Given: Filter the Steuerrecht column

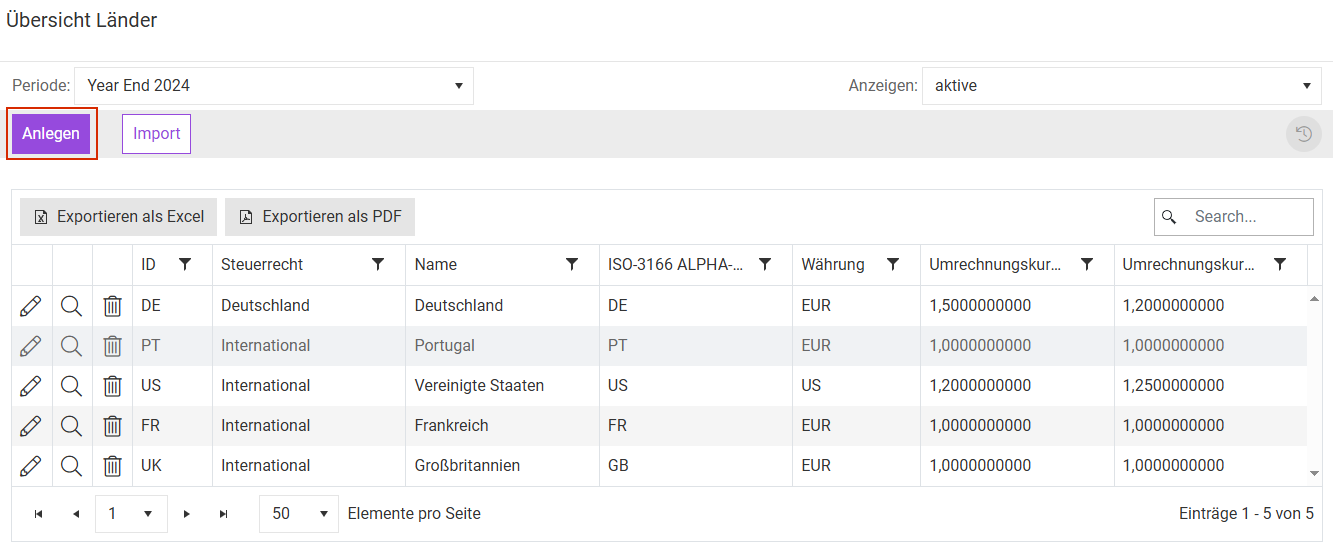Looking at the screenshot, I should click(x=378, y=265).
